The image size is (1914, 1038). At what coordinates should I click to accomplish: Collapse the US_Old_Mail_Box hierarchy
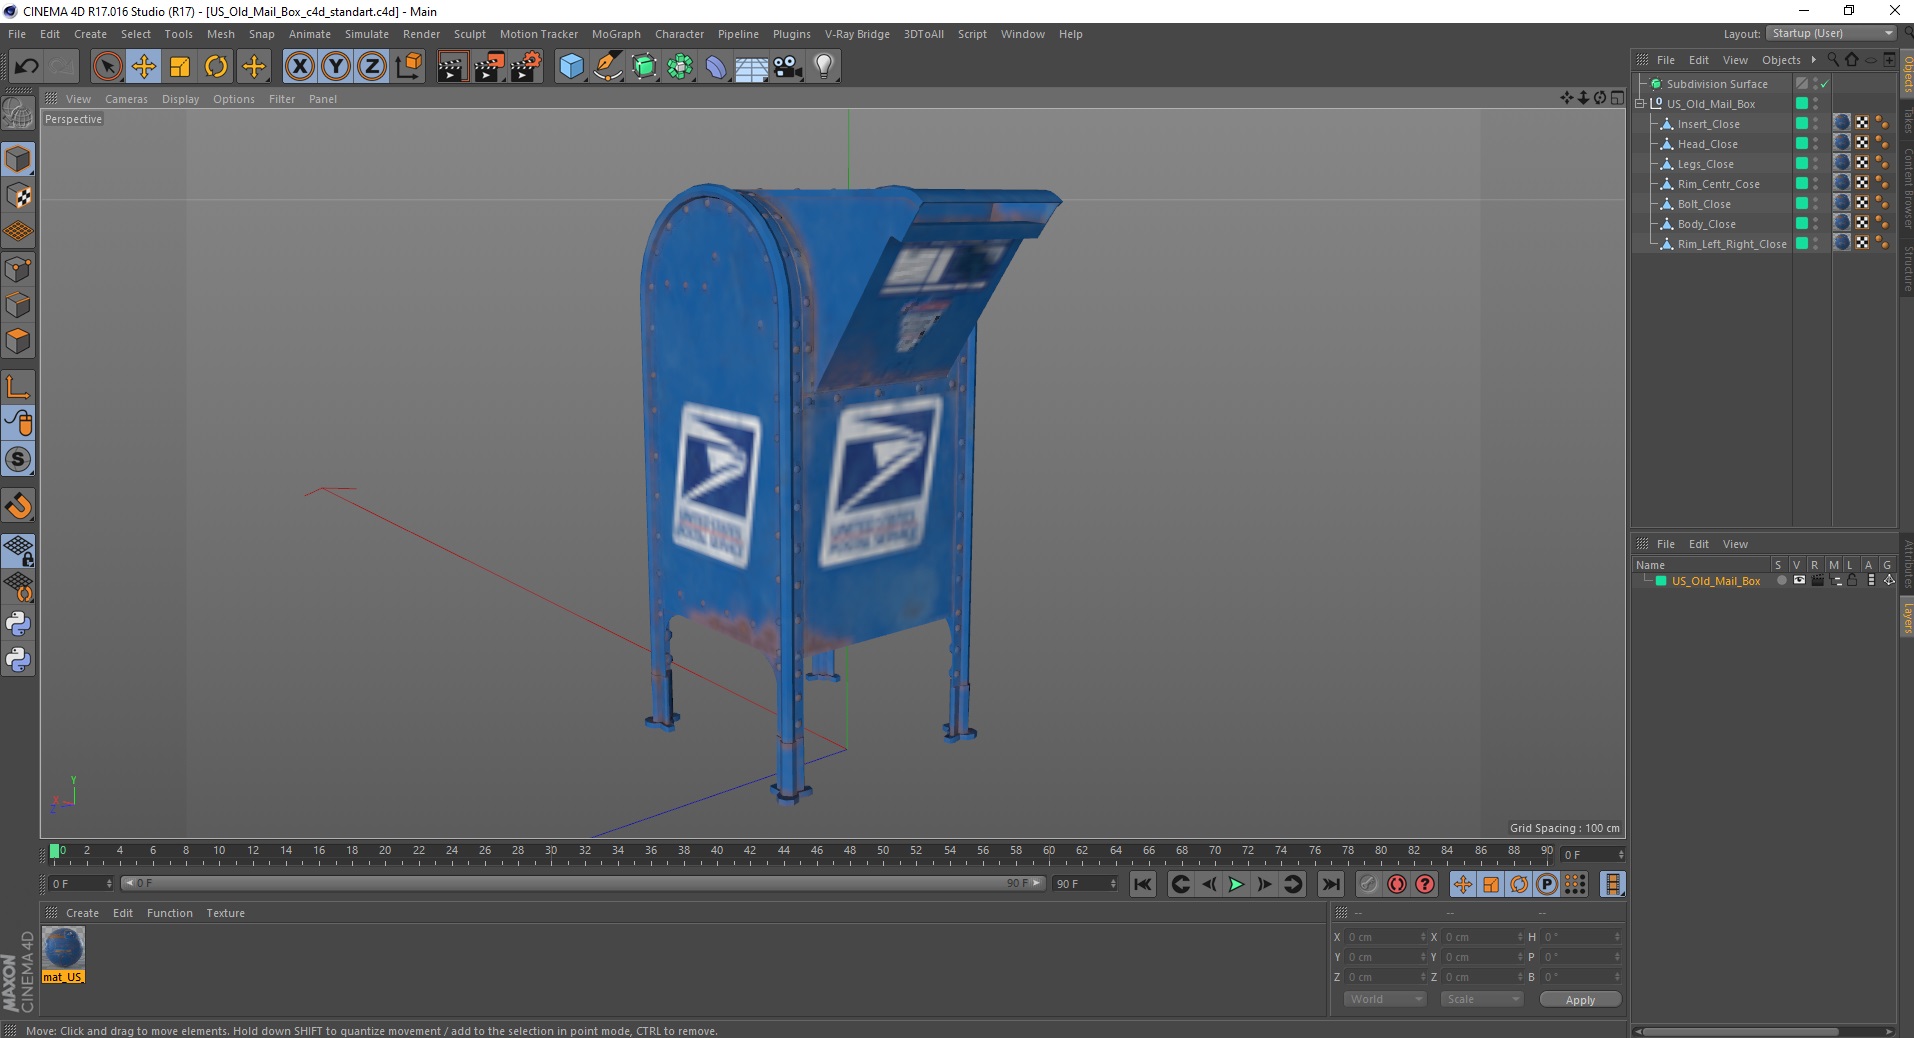coord(1640,104)
